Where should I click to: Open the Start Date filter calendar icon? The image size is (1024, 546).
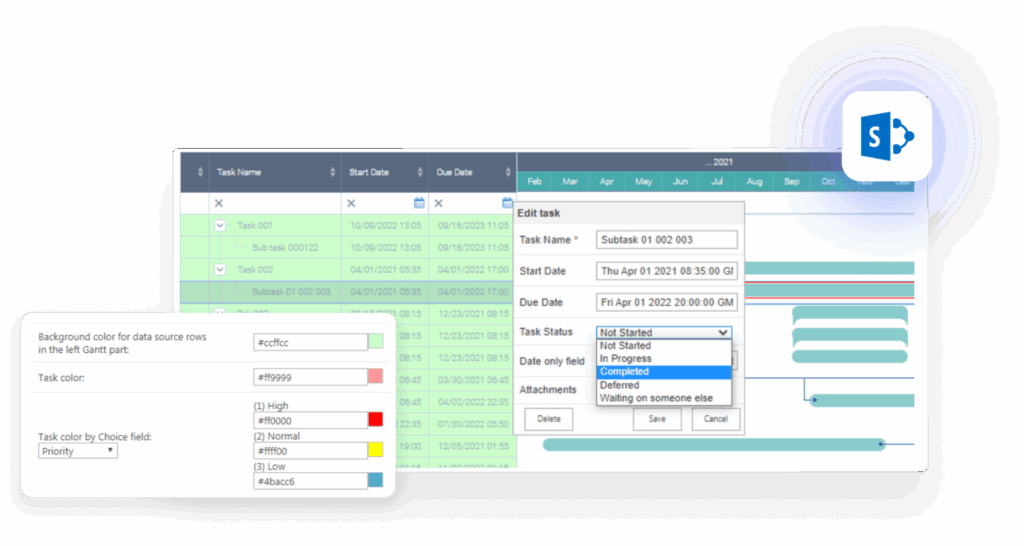point(419,203)
